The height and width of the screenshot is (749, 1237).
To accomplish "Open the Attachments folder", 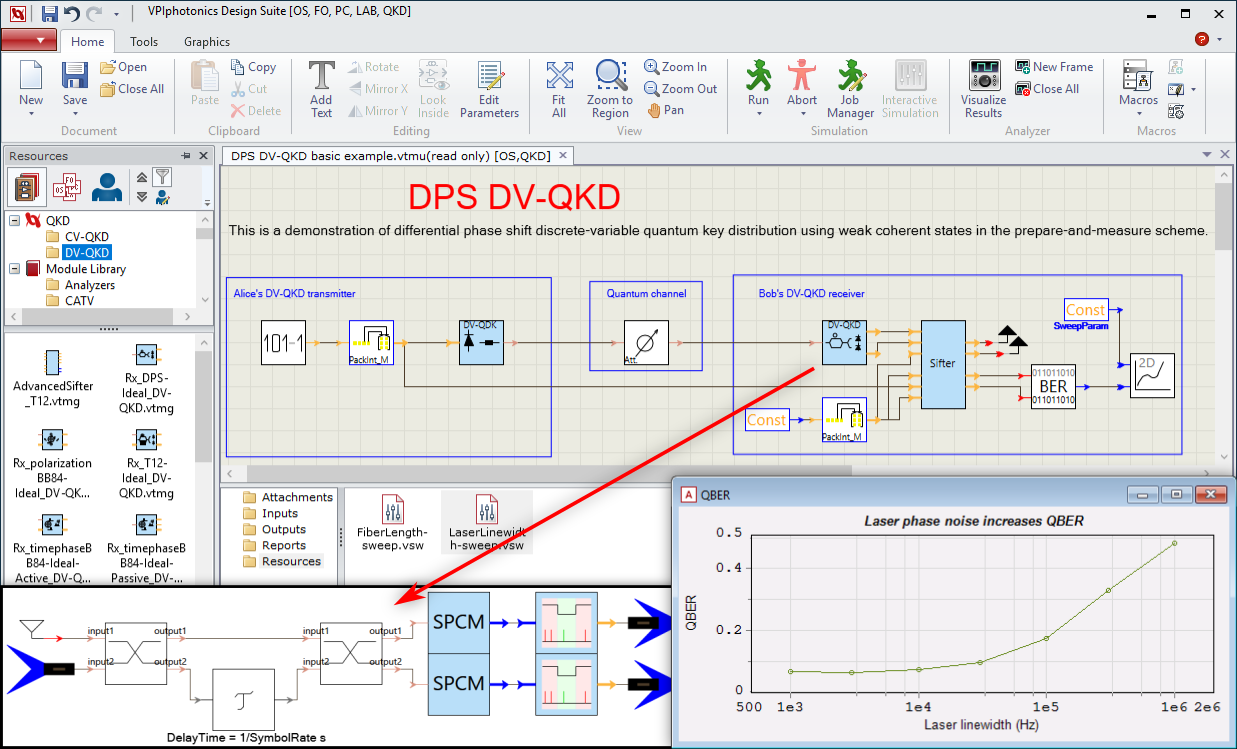I will [288, 497].
